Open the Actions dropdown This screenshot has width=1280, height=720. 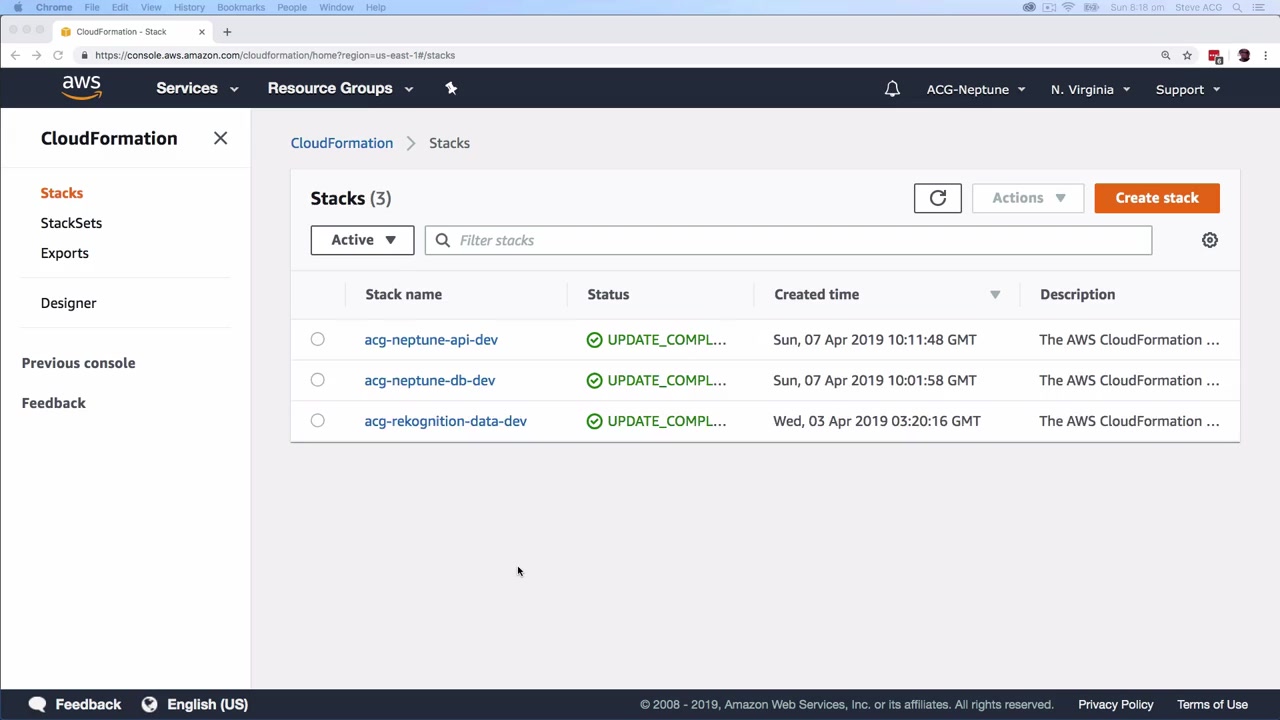coord(1028,198)
